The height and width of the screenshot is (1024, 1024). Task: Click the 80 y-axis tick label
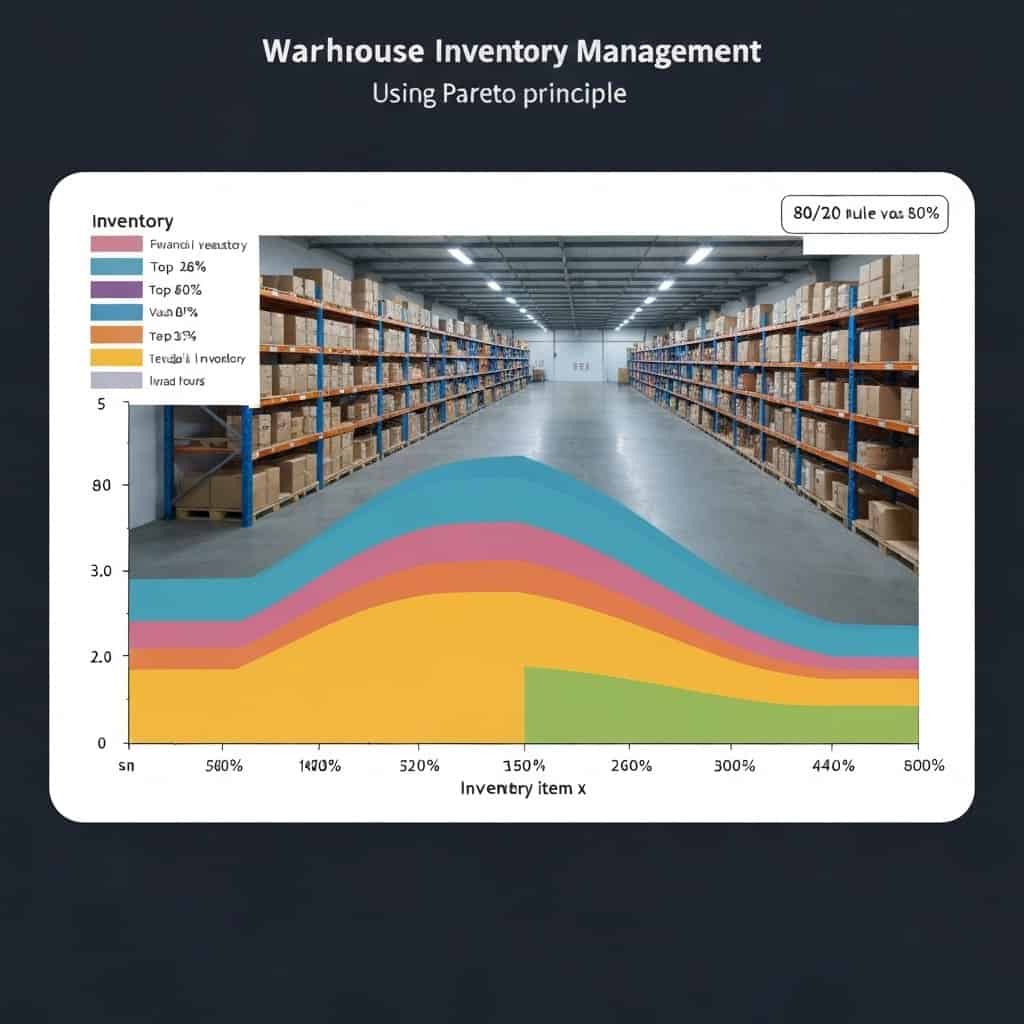point(101,486)
